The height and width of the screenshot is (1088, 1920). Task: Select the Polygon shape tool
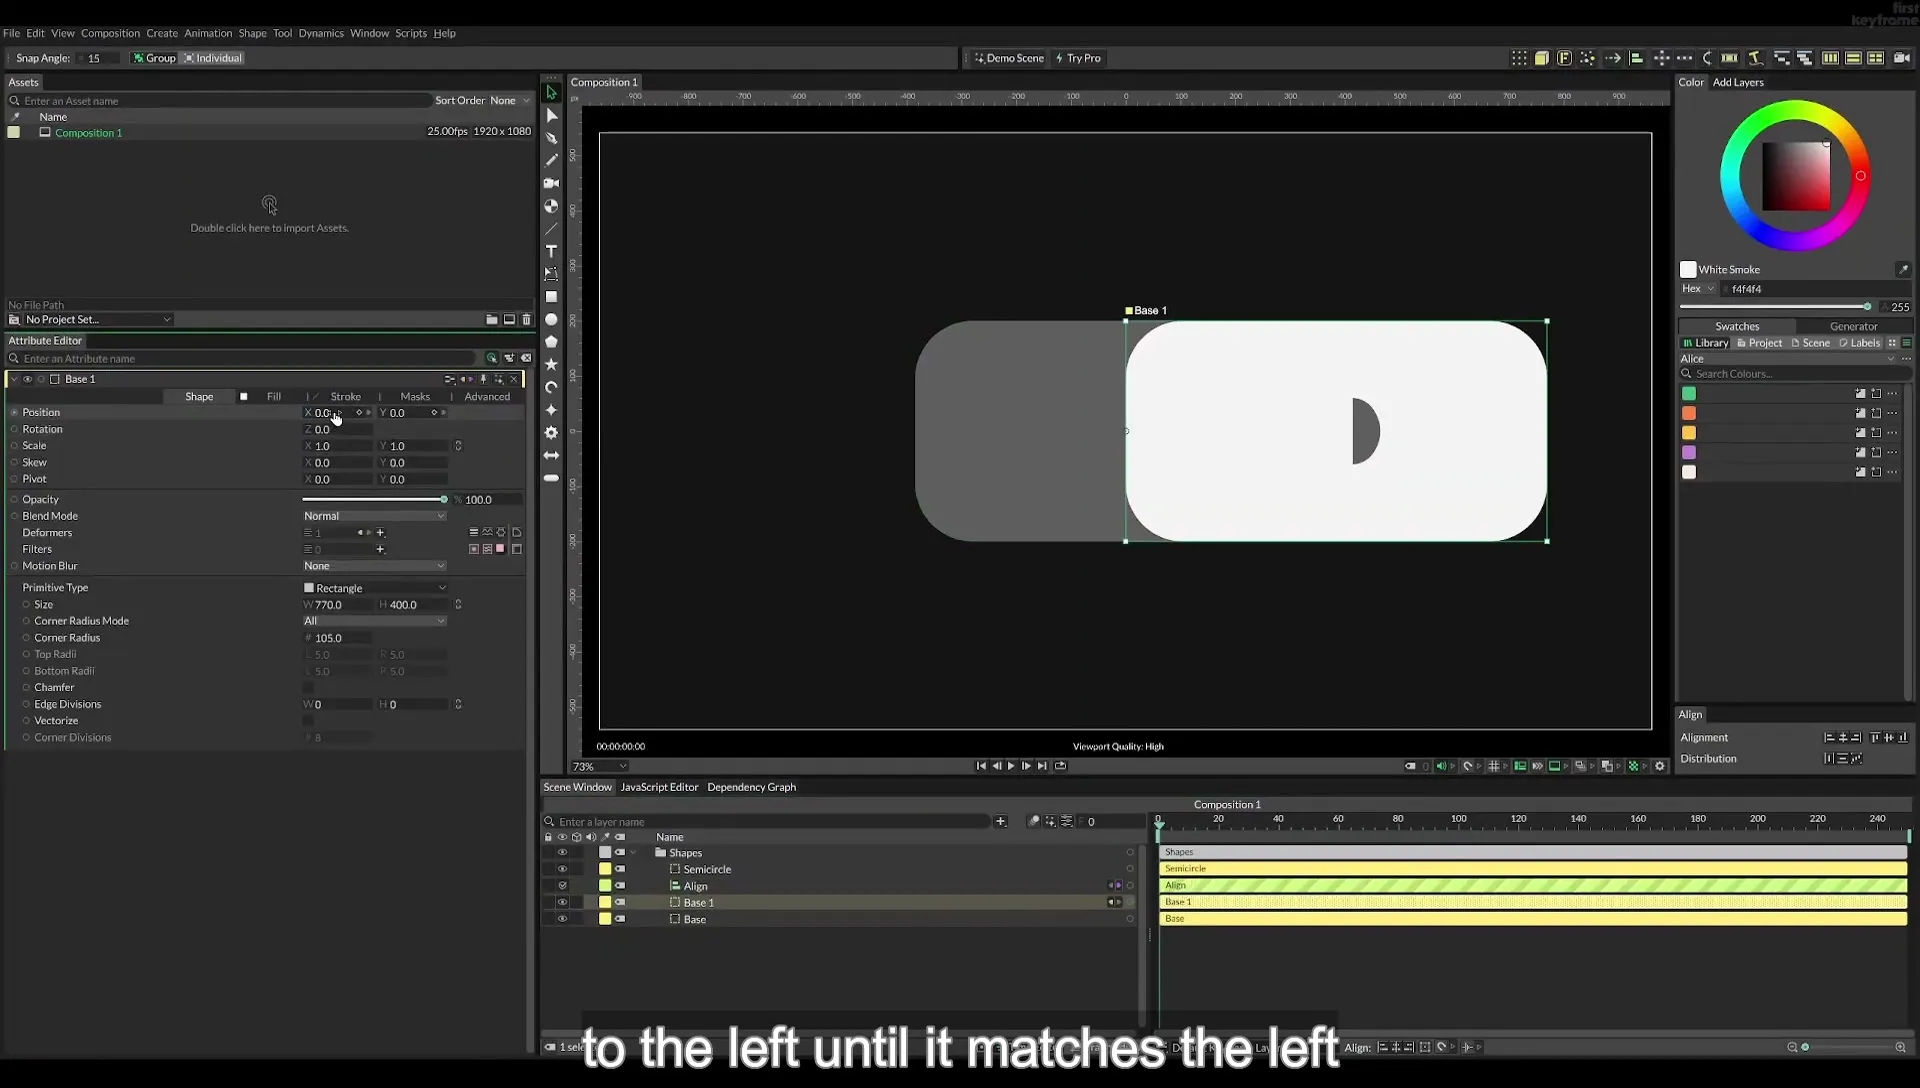pyautogui.click(x=551, y=342)
